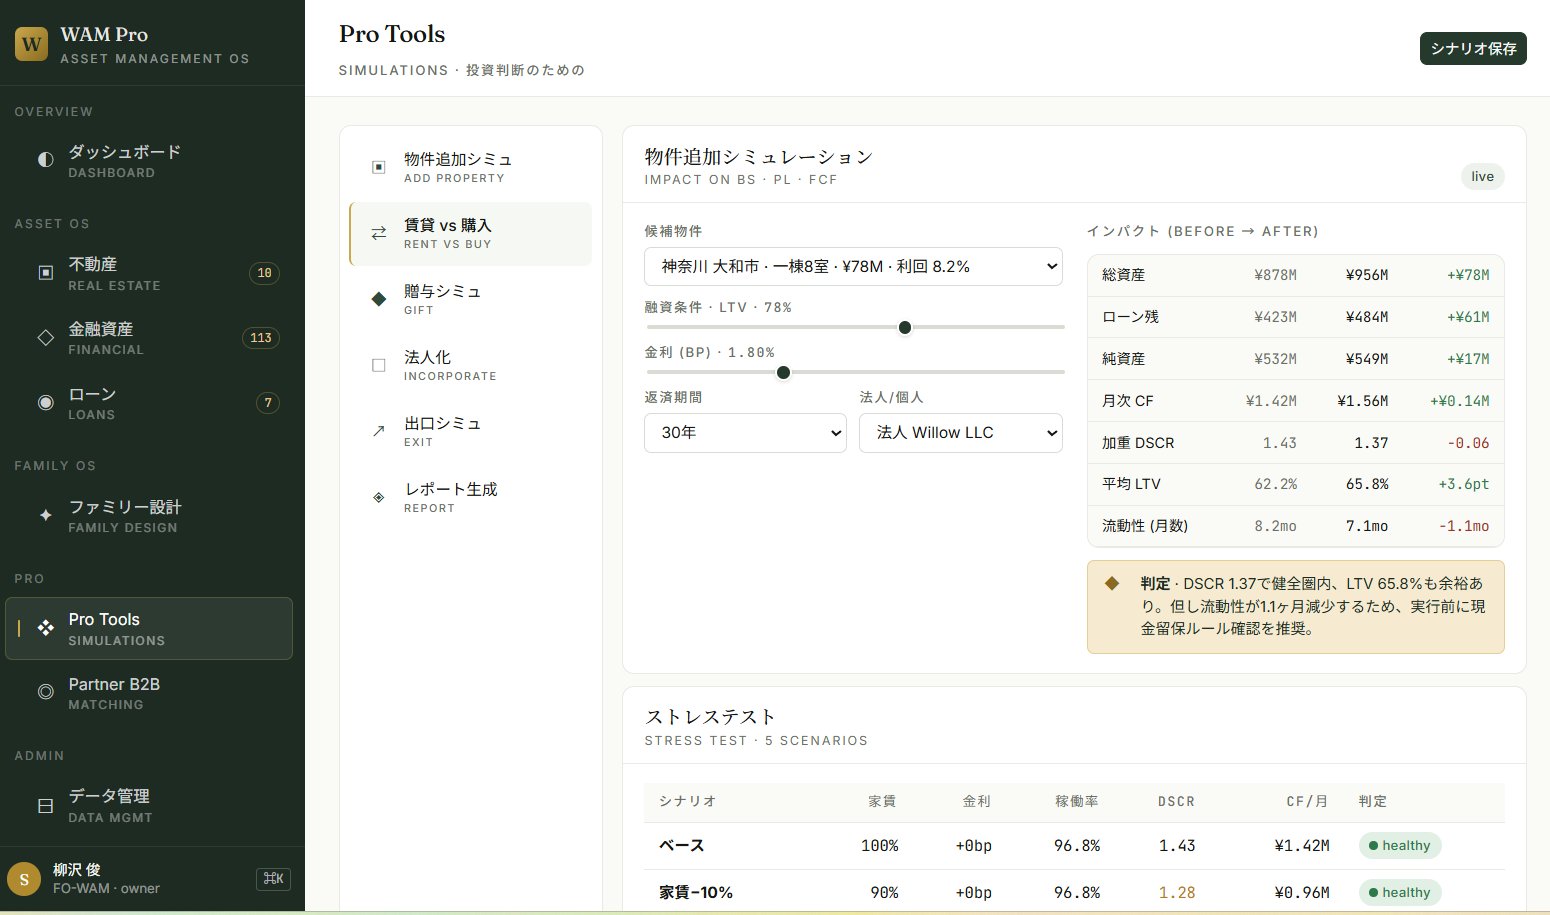Click the WAM Pro gold logo icon
This screenshot has height=915, width=1550.
point(31,44)
